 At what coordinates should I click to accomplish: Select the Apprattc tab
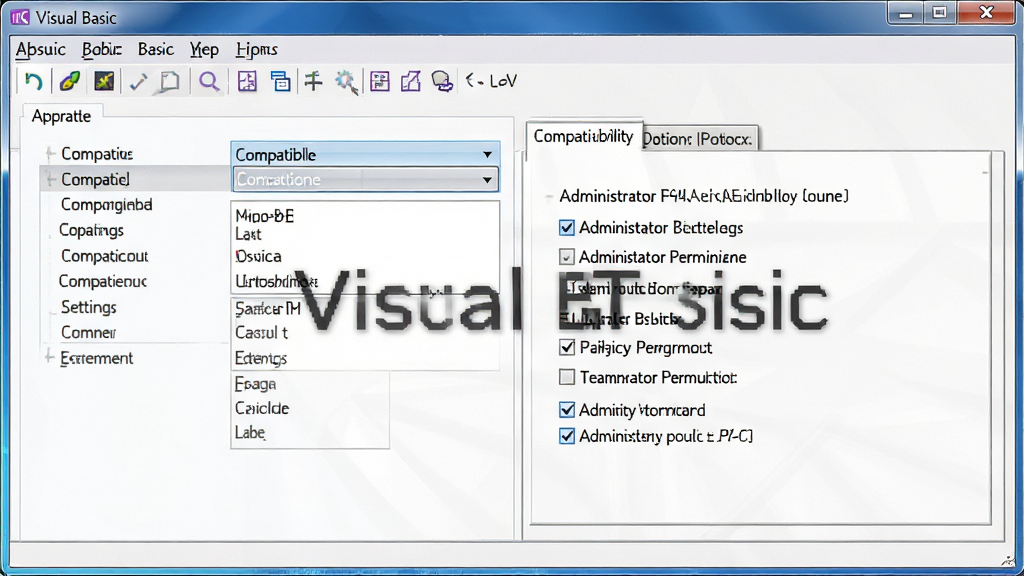[61, 116]
